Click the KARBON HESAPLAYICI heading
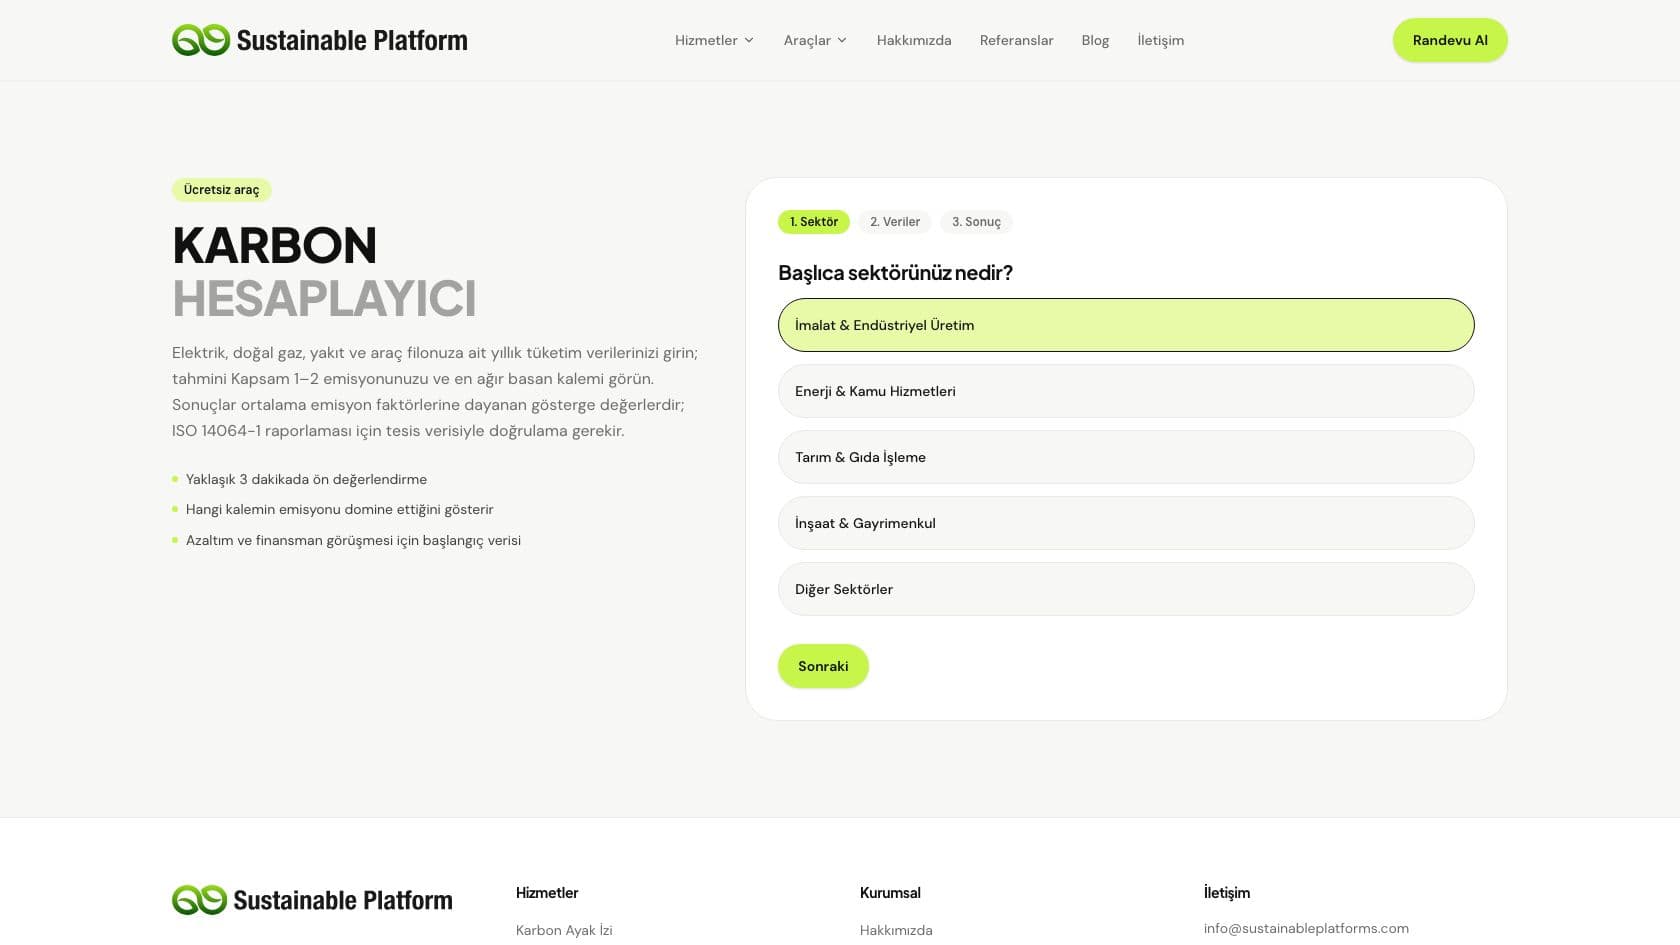 point(324,272)
